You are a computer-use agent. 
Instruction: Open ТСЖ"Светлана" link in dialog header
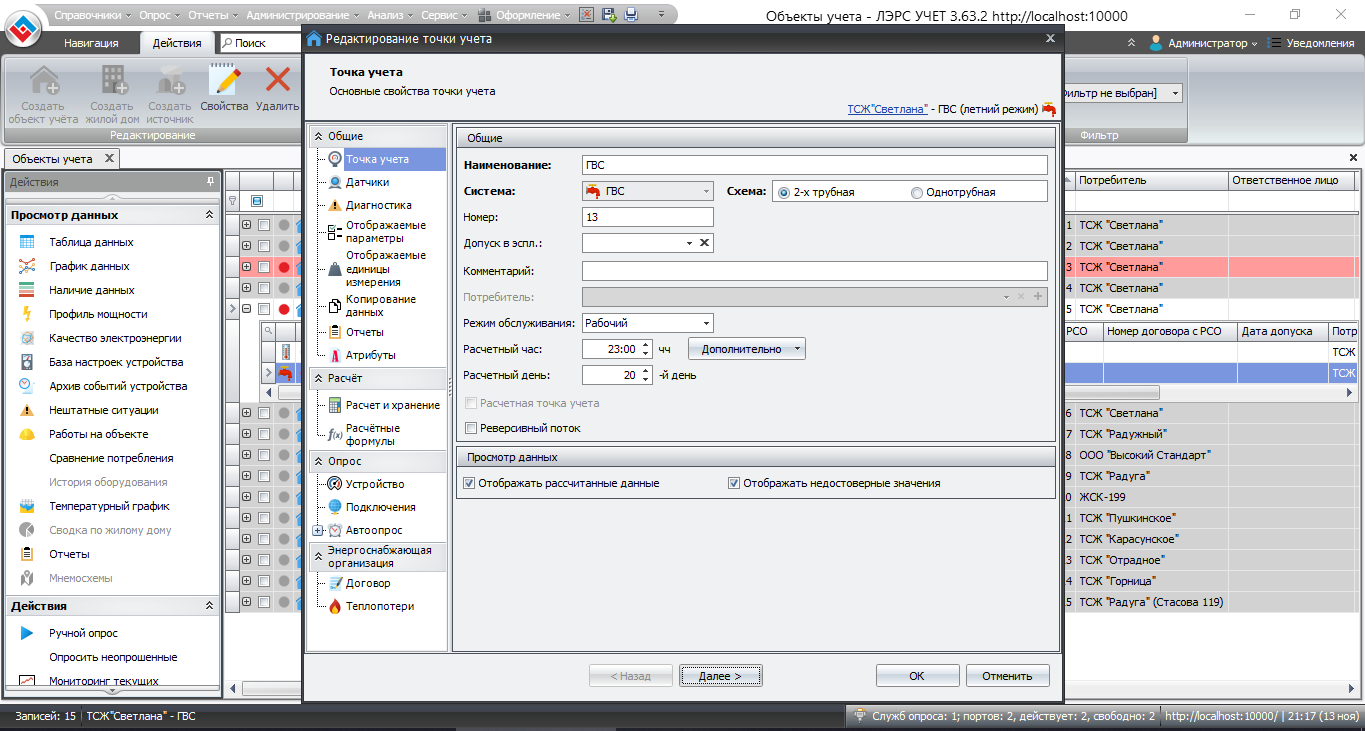tap(886, 109)
